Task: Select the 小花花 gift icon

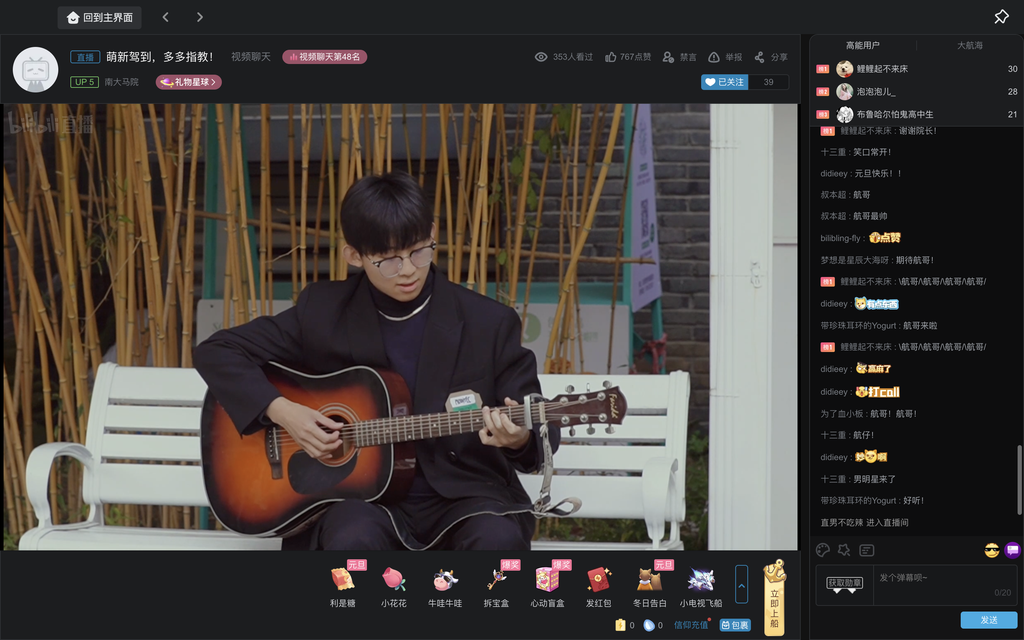Action: (394, 580)
